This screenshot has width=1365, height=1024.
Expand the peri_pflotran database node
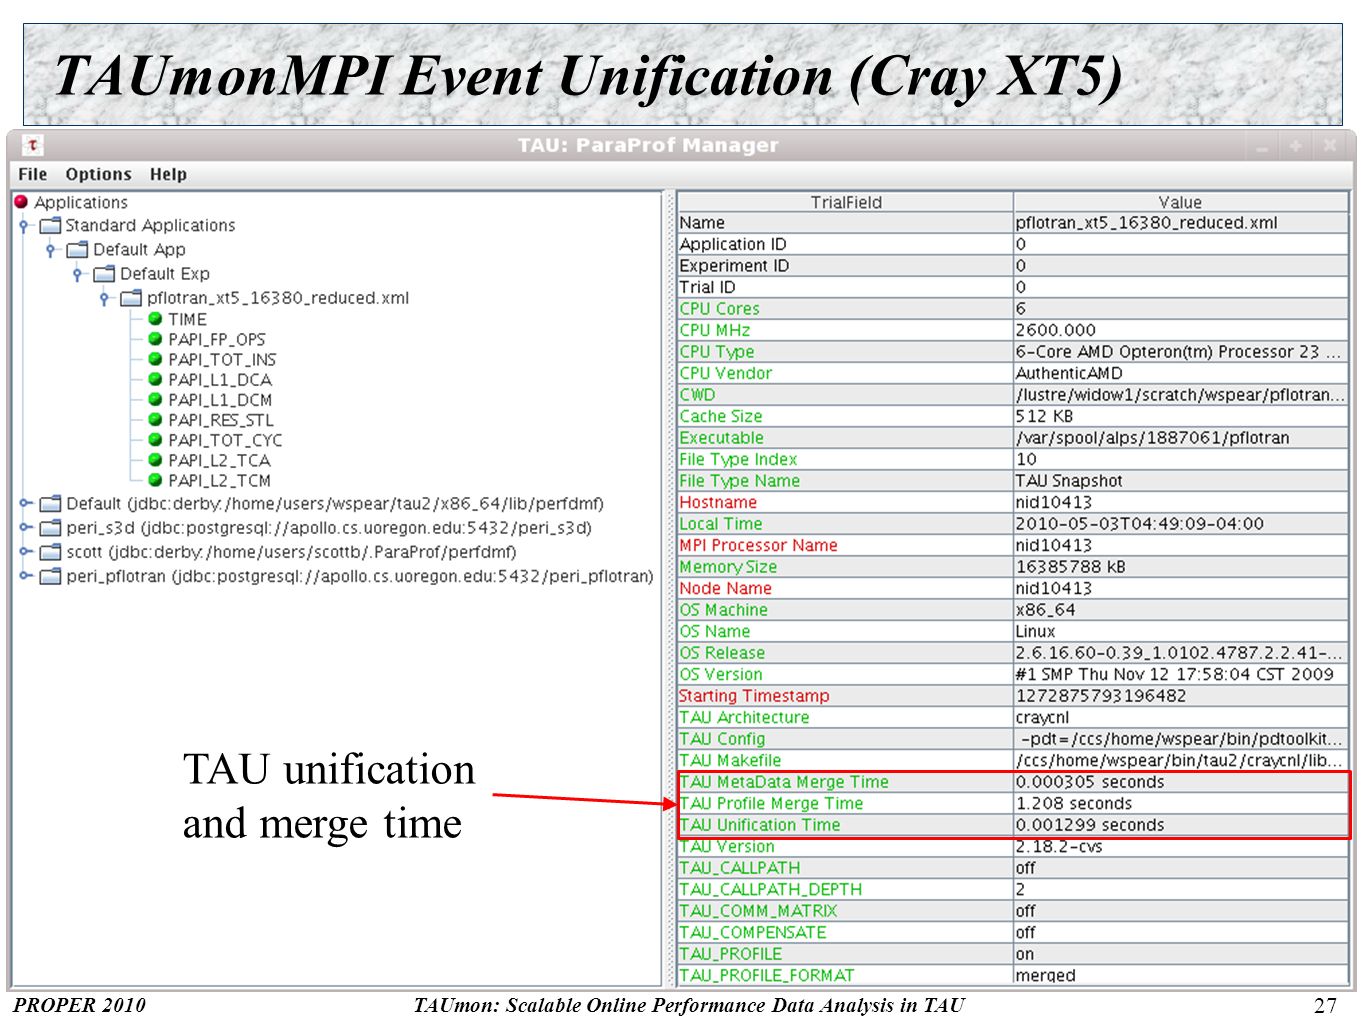(26, 576)
